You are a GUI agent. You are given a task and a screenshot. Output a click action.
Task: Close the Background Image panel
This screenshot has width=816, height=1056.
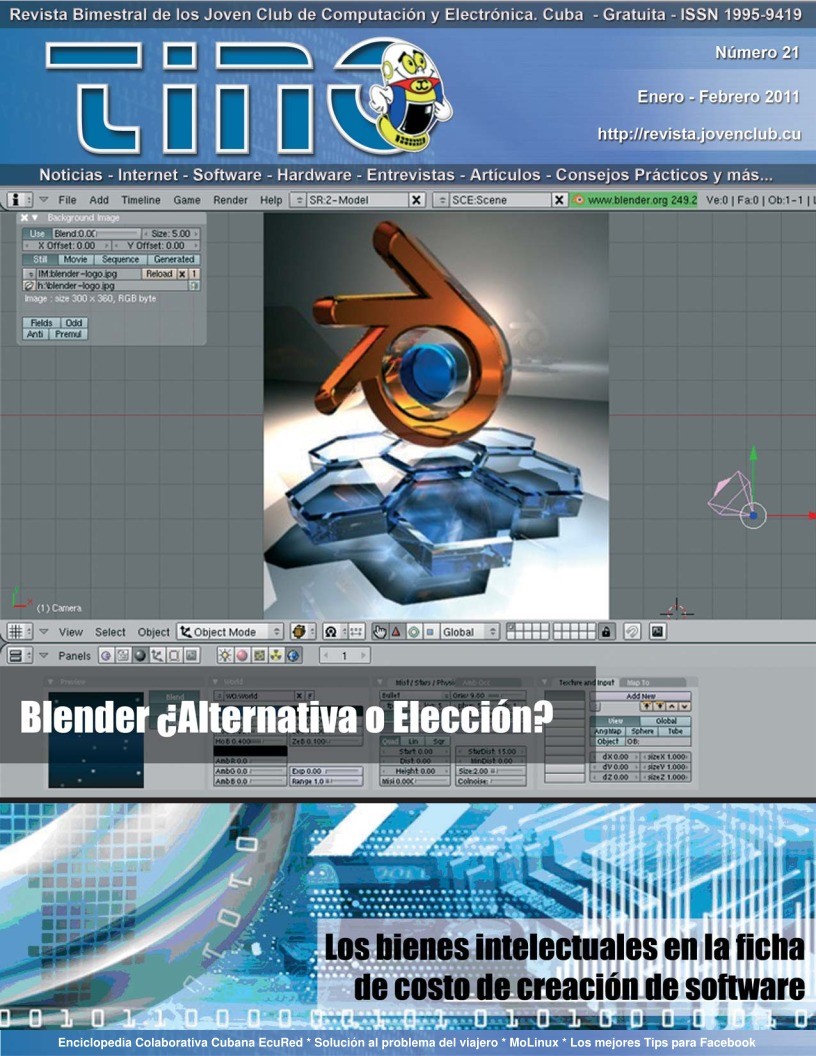click(x=24, y=218)
